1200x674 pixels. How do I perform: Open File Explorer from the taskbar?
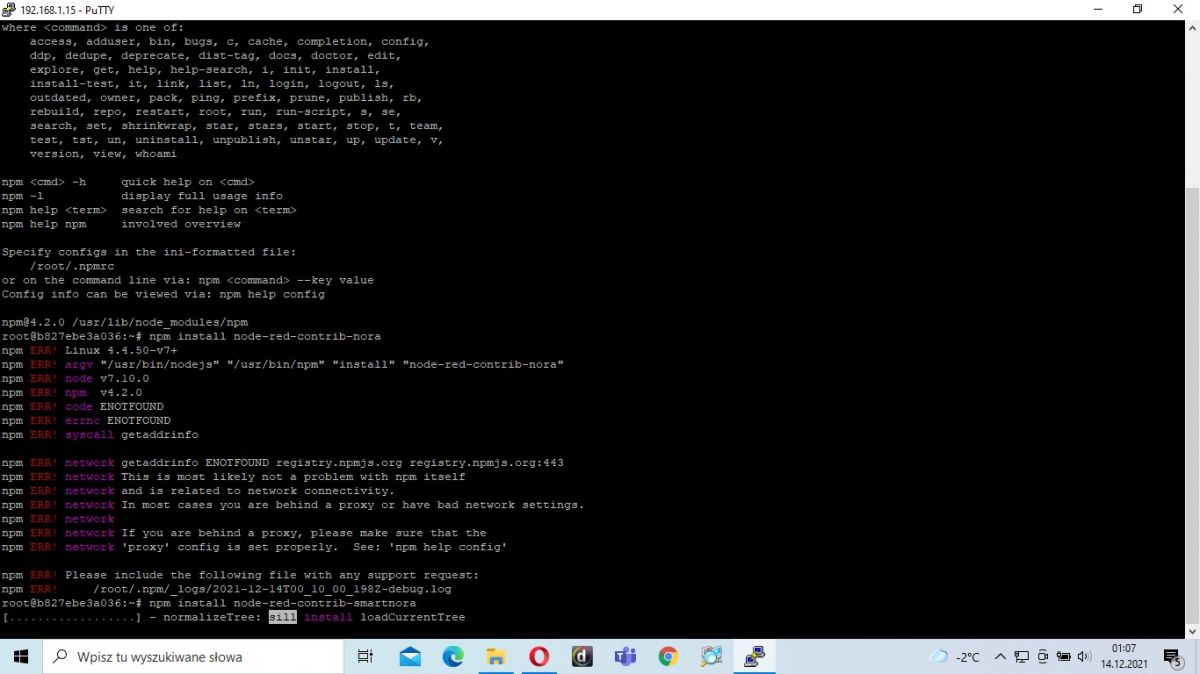496,657
